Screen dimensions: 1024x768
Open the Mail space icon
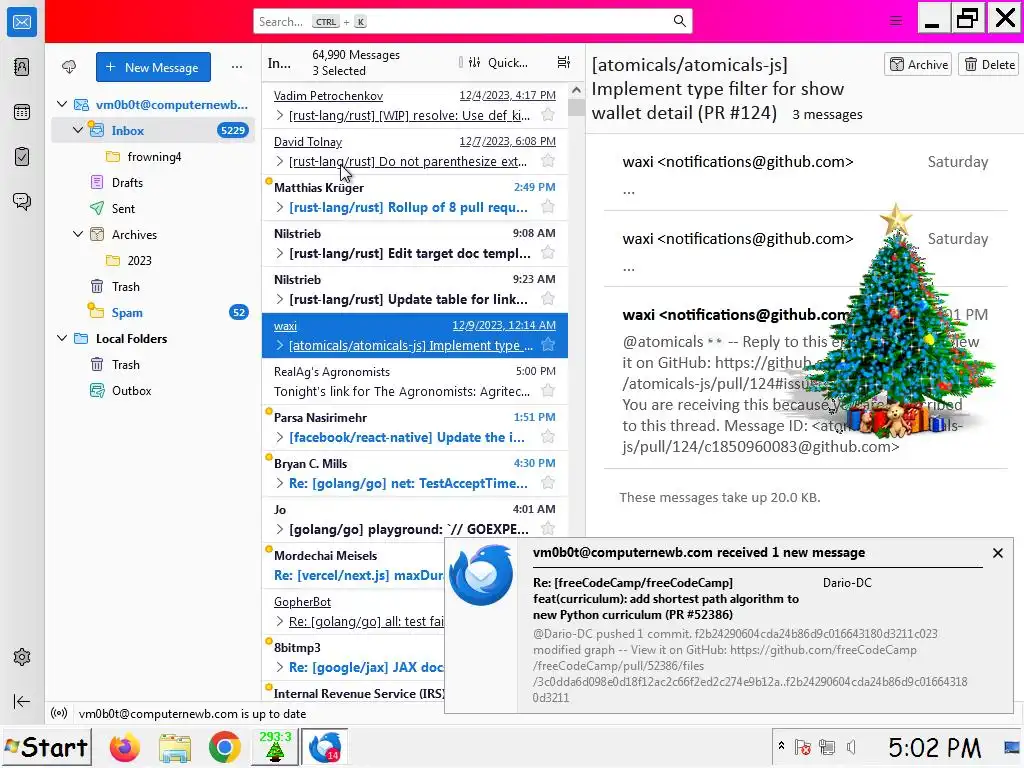coord(22,22)
